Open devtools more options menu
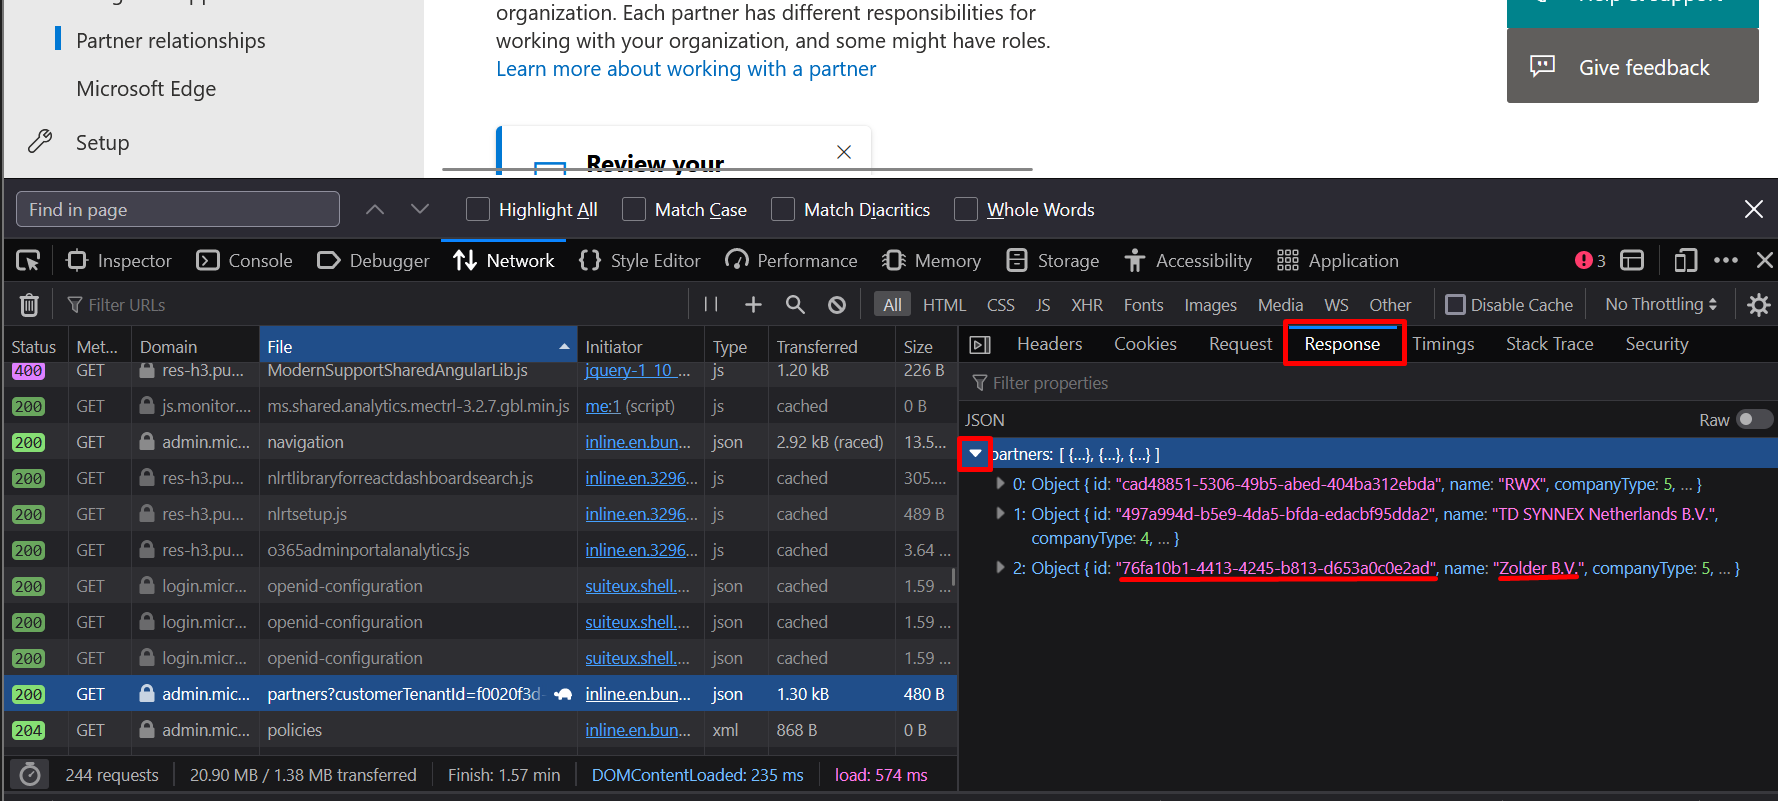This screenshot has width=1778, height=801. pyautogui.click(x=1726, y=261)
